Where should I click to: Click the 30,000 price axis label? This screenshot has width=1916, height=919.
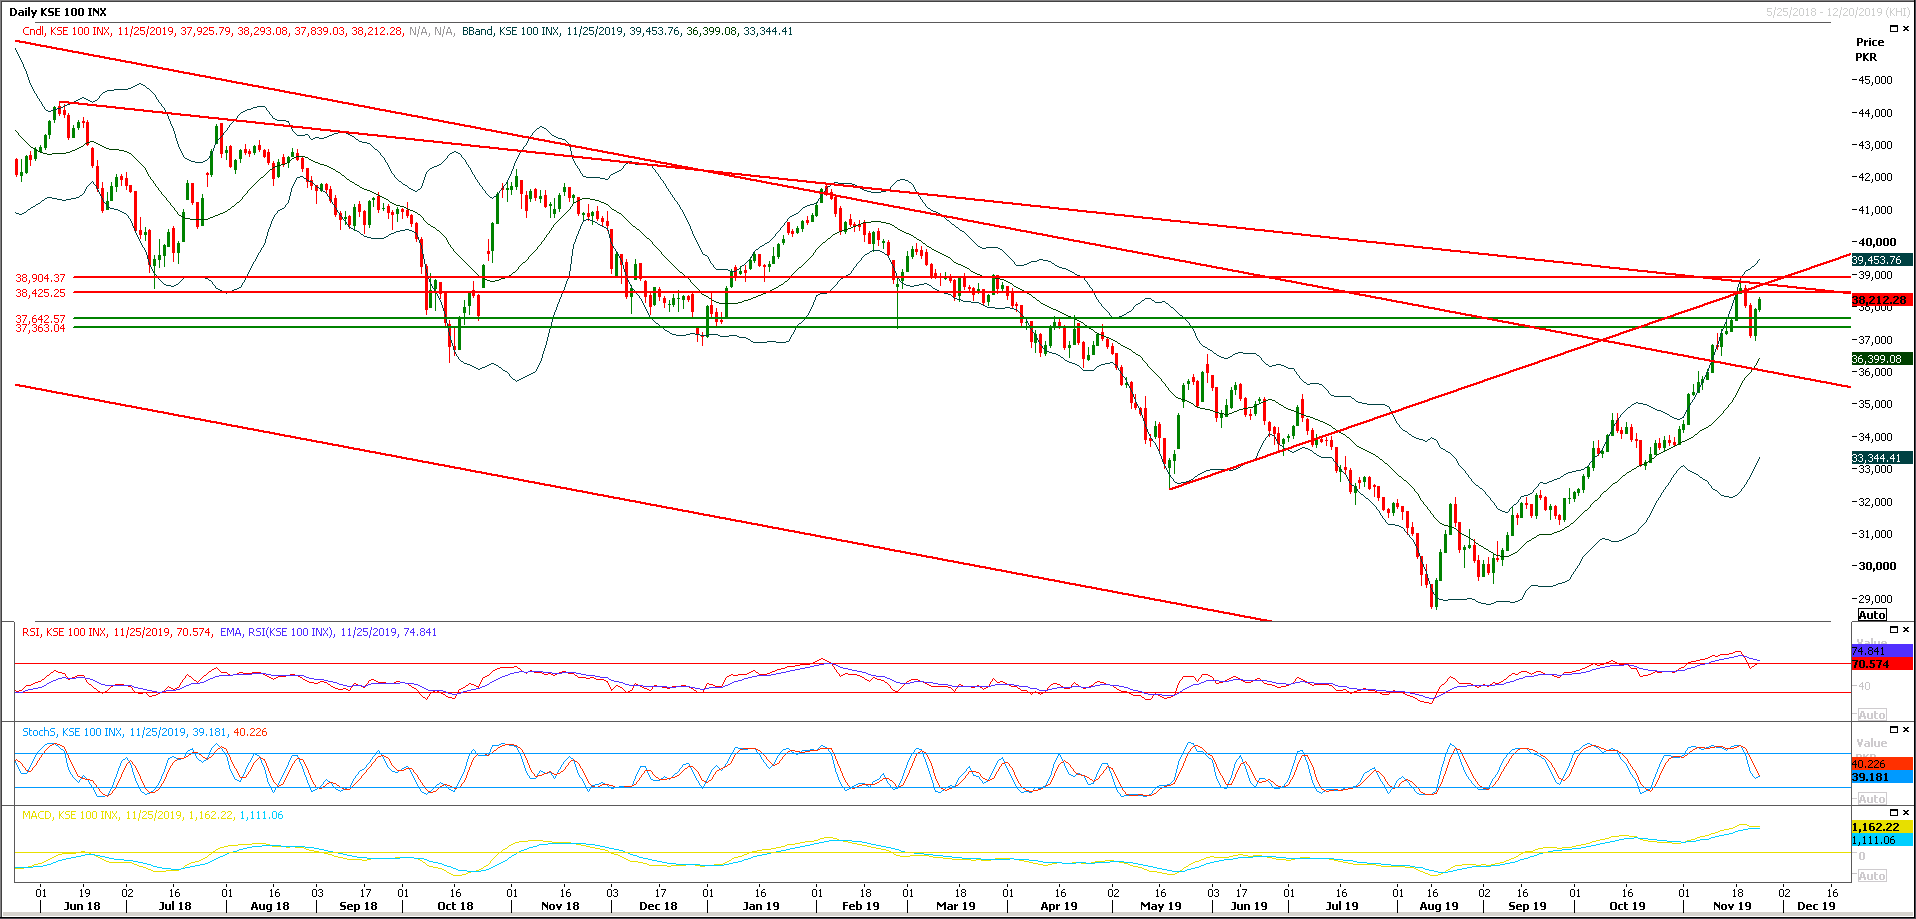pos(1877,566)
